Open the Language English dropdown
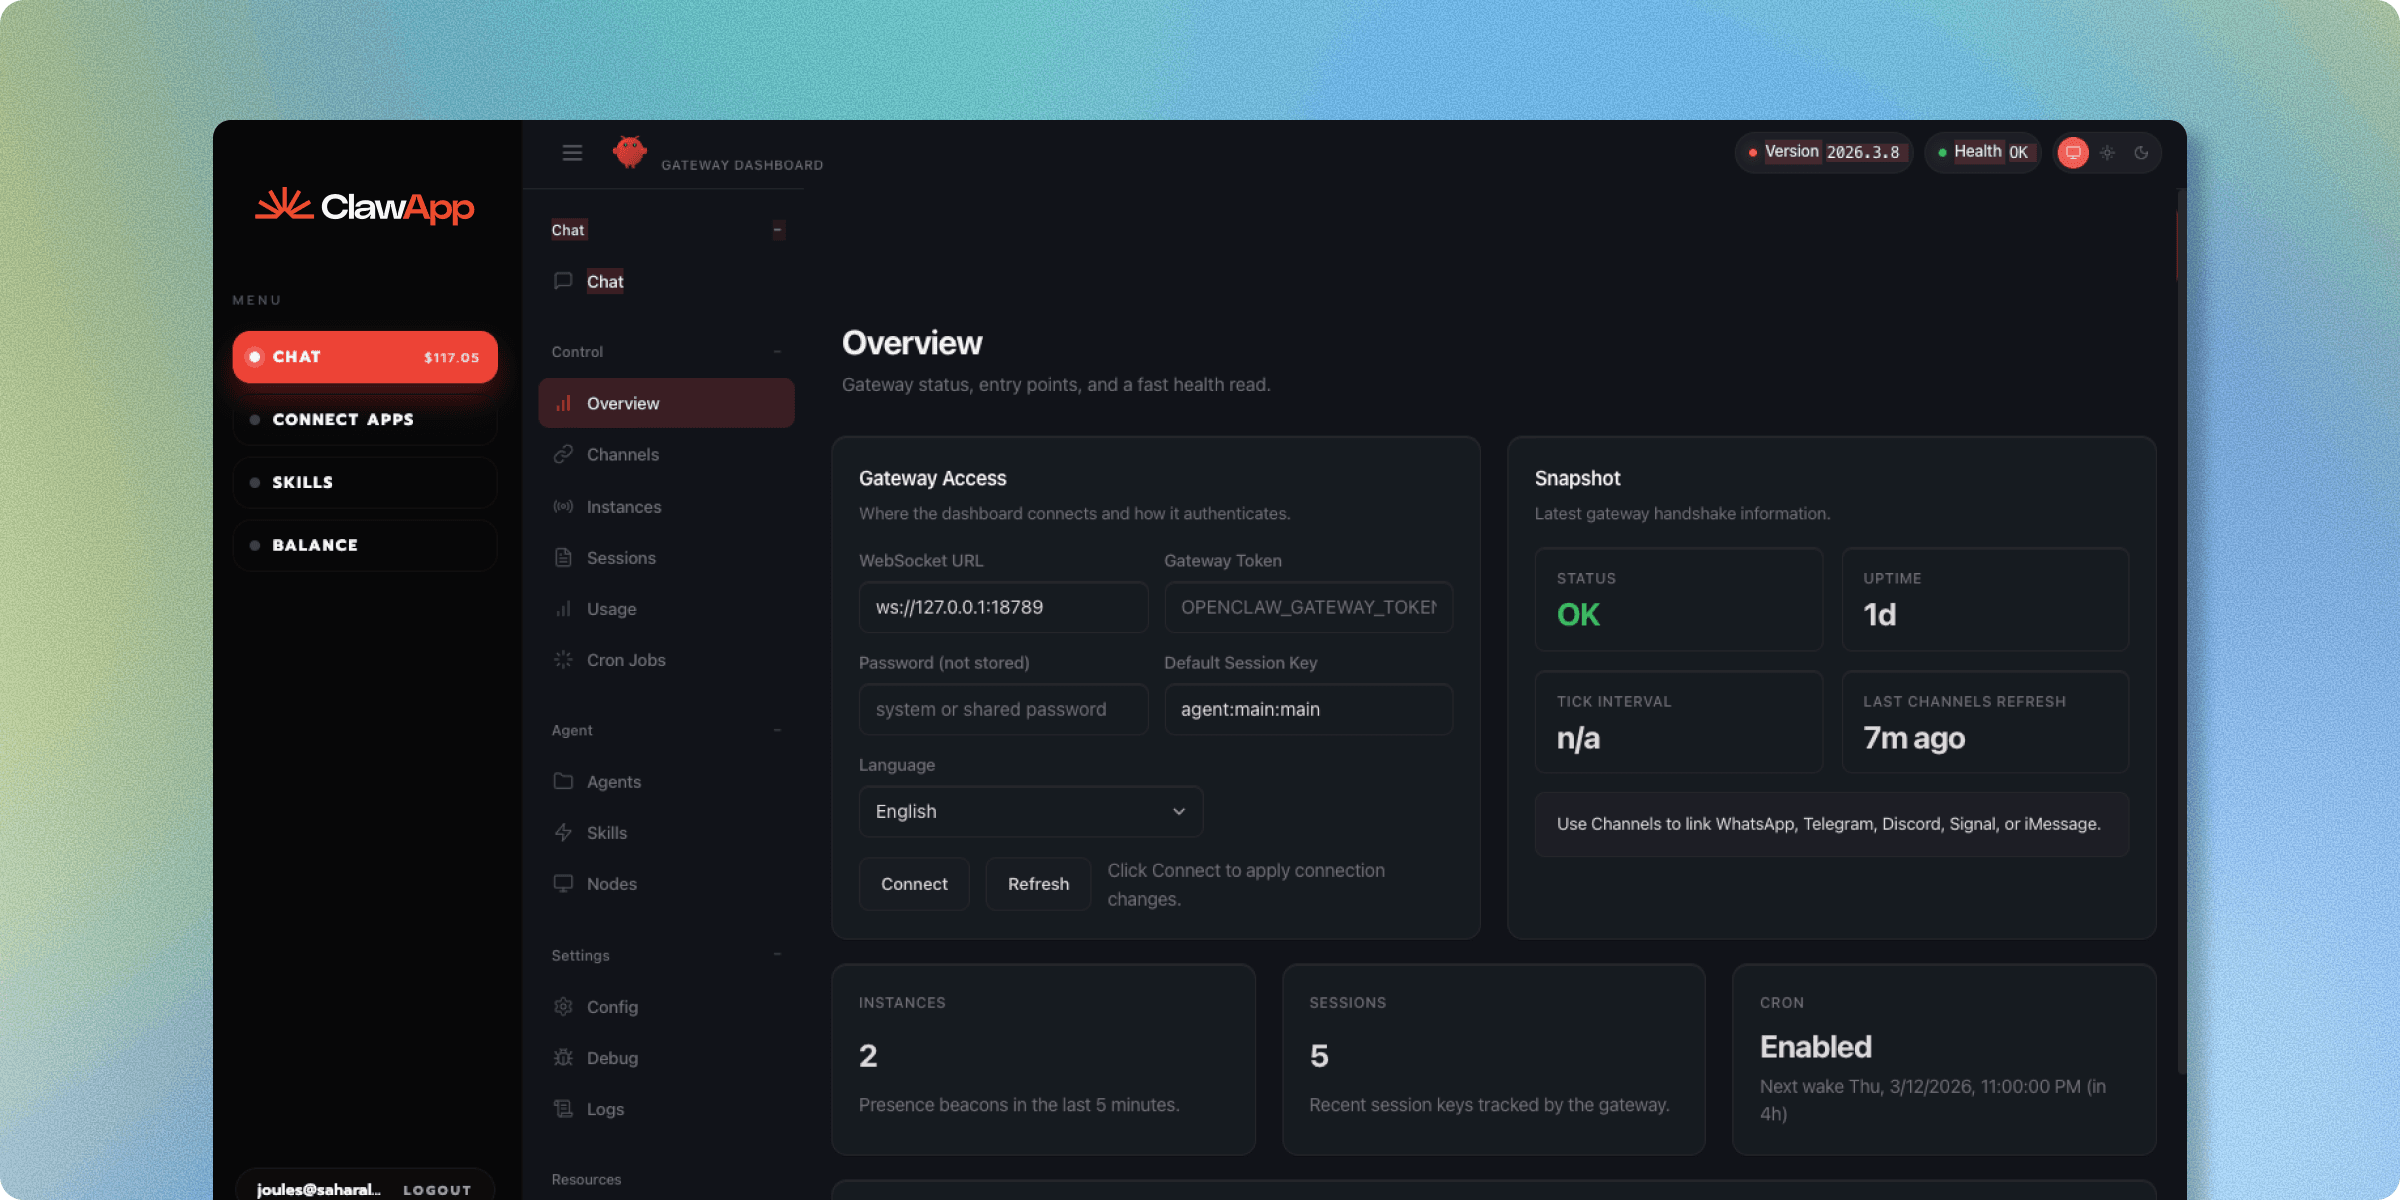Image resolution: width=2400 pixels, height=1200 pixels. [1030, 811]
